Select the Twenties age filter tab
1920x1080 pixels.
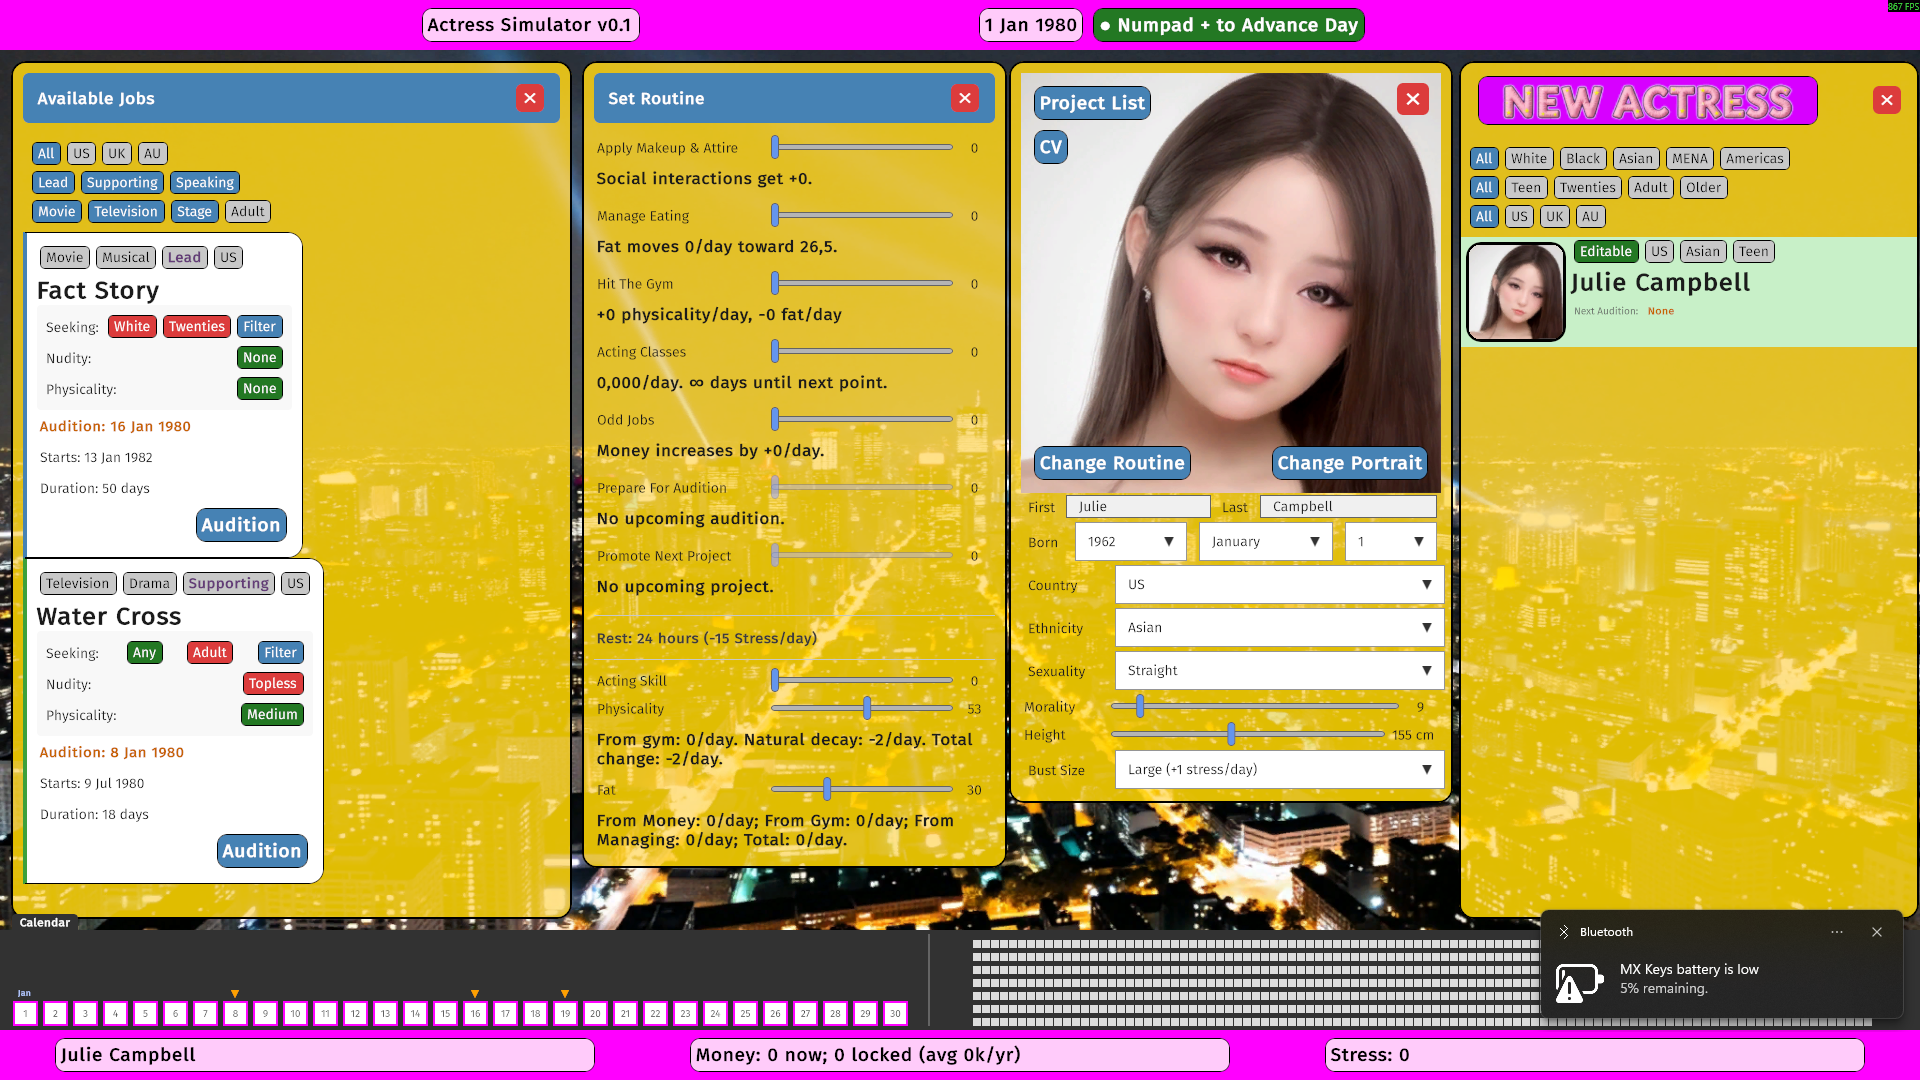coord(1587,187)
